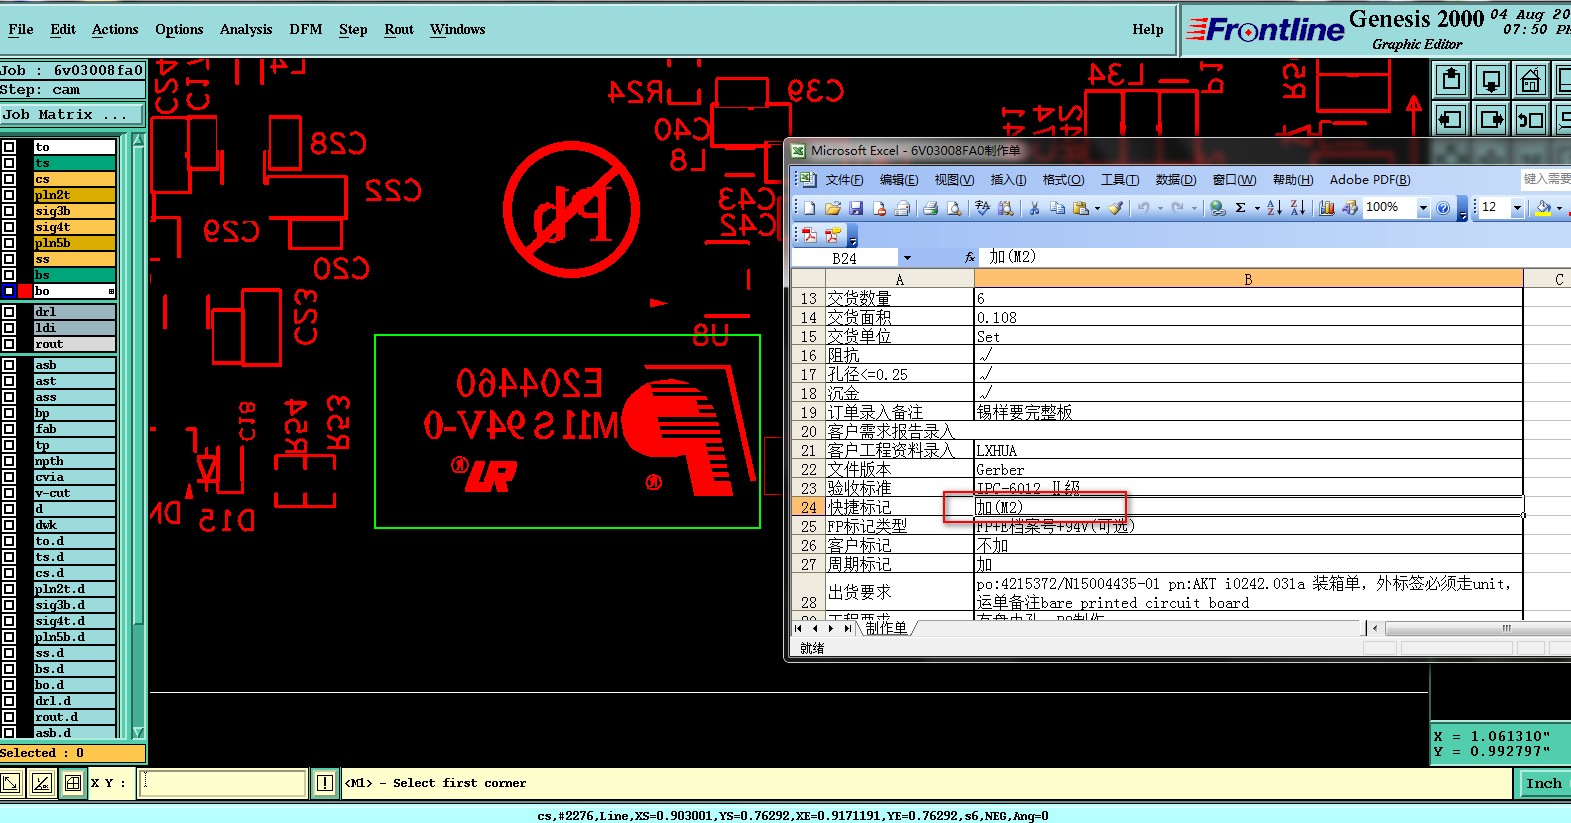
Task: Click the Fill Color paint bucket icon
Action: pos(1543,208)
